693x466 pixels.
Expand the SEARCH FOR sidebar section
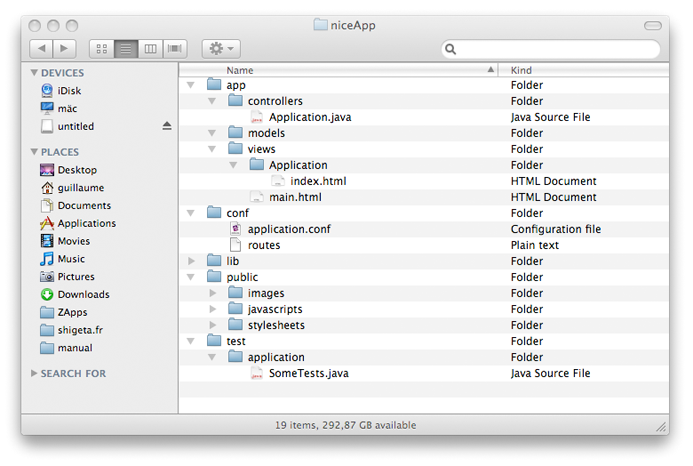[35, 373]
